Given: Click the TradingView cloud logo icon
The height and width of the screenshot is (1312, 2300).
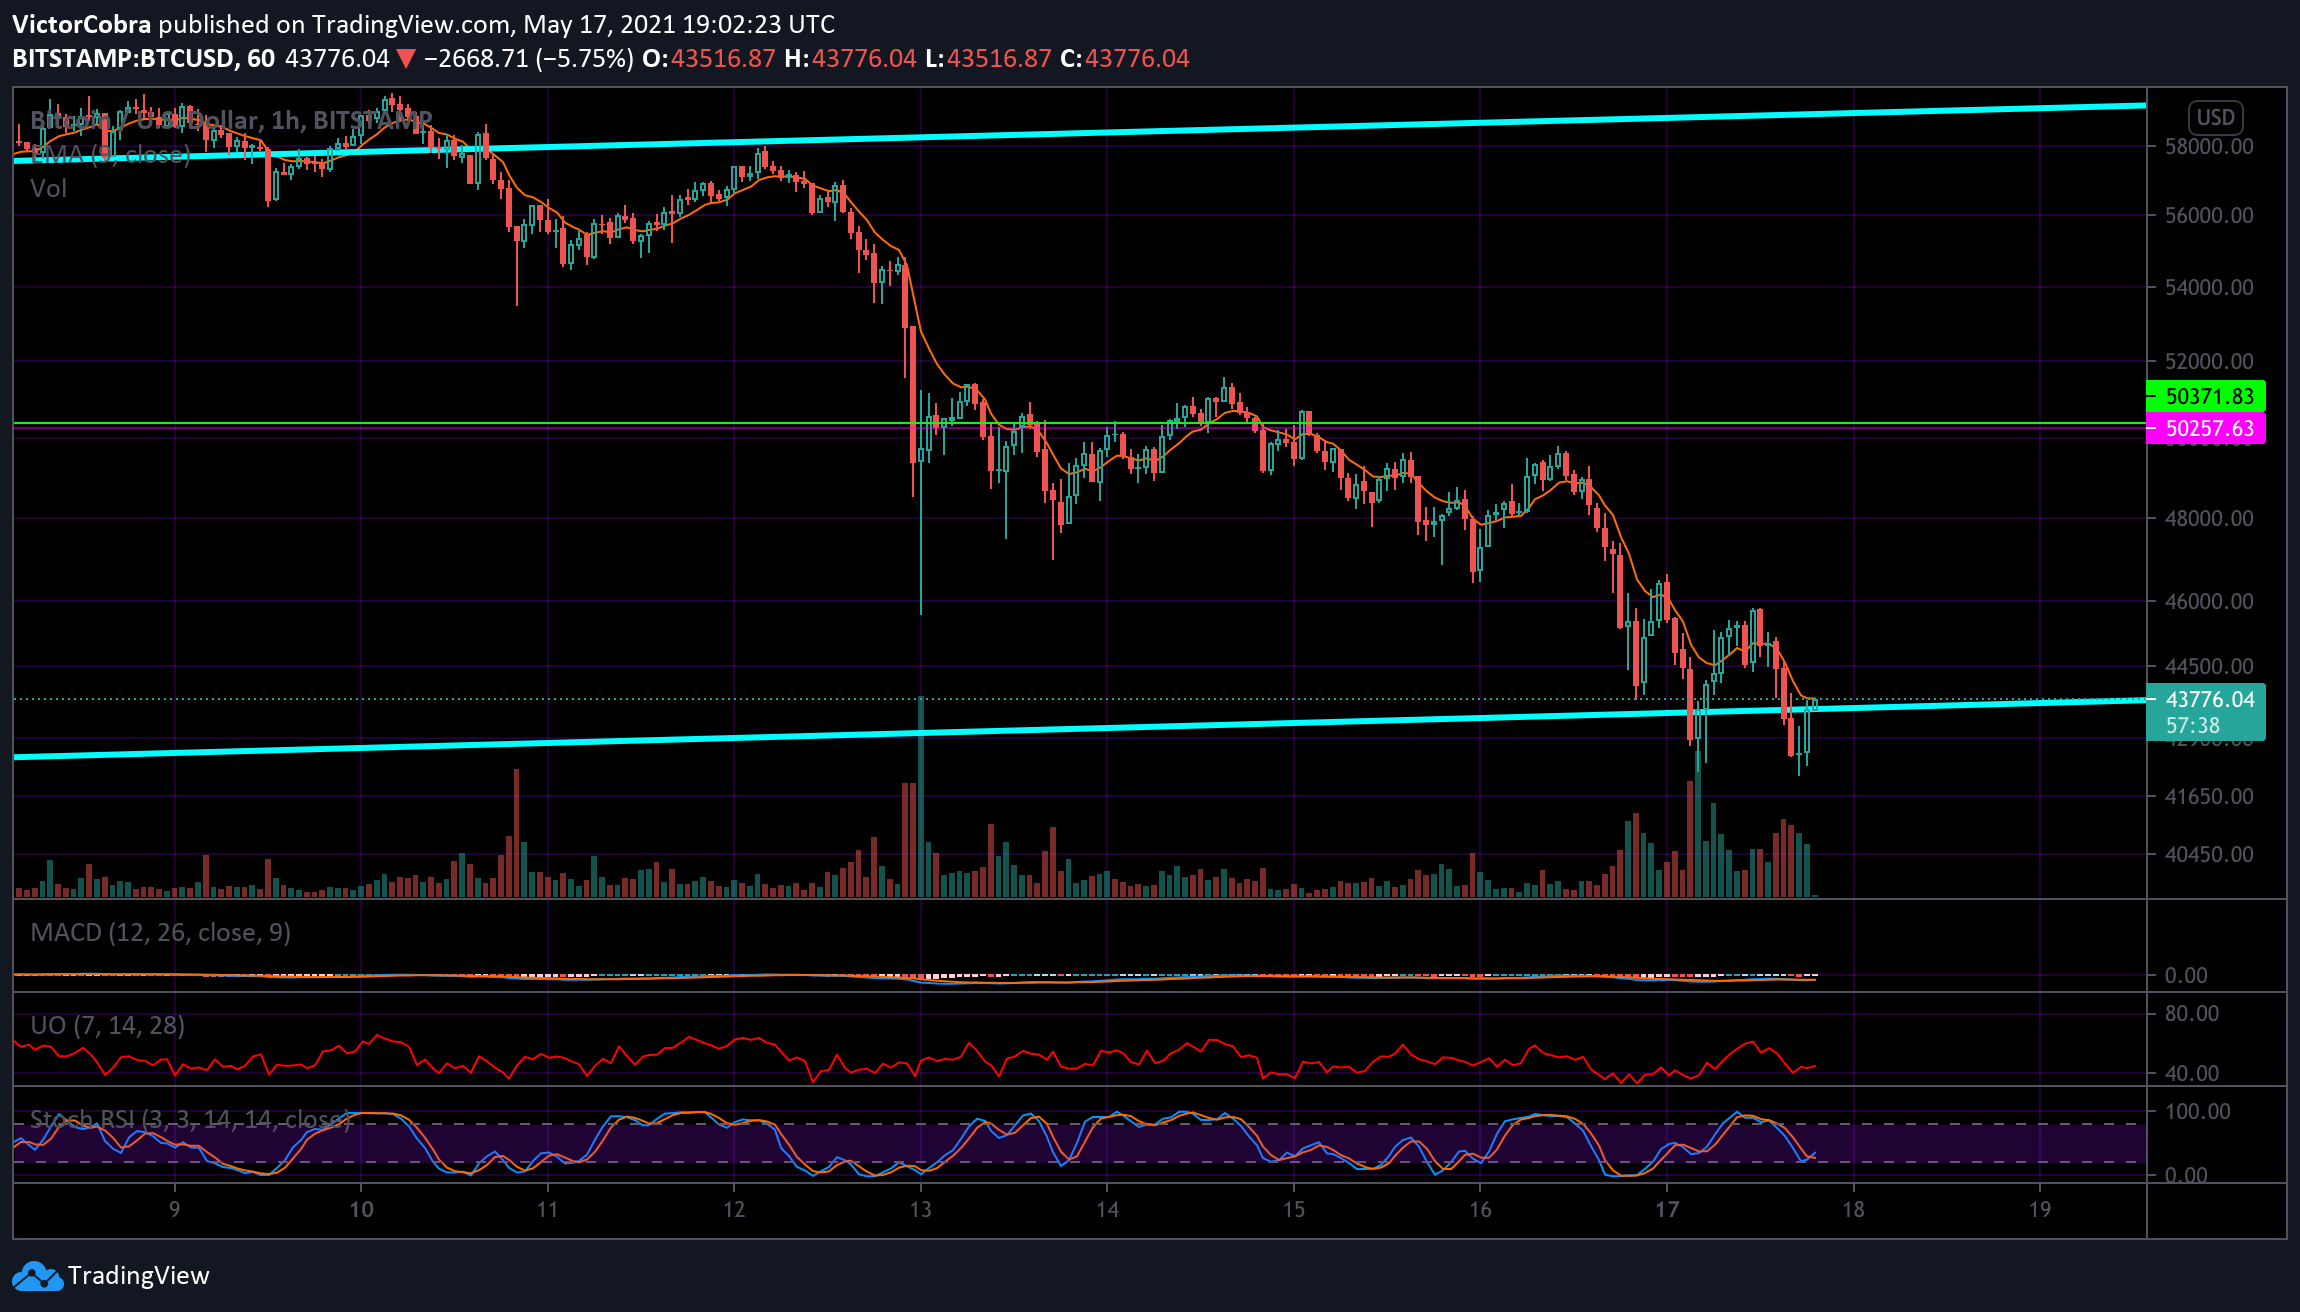Looking at the screenshot, I should point(37,1276).
